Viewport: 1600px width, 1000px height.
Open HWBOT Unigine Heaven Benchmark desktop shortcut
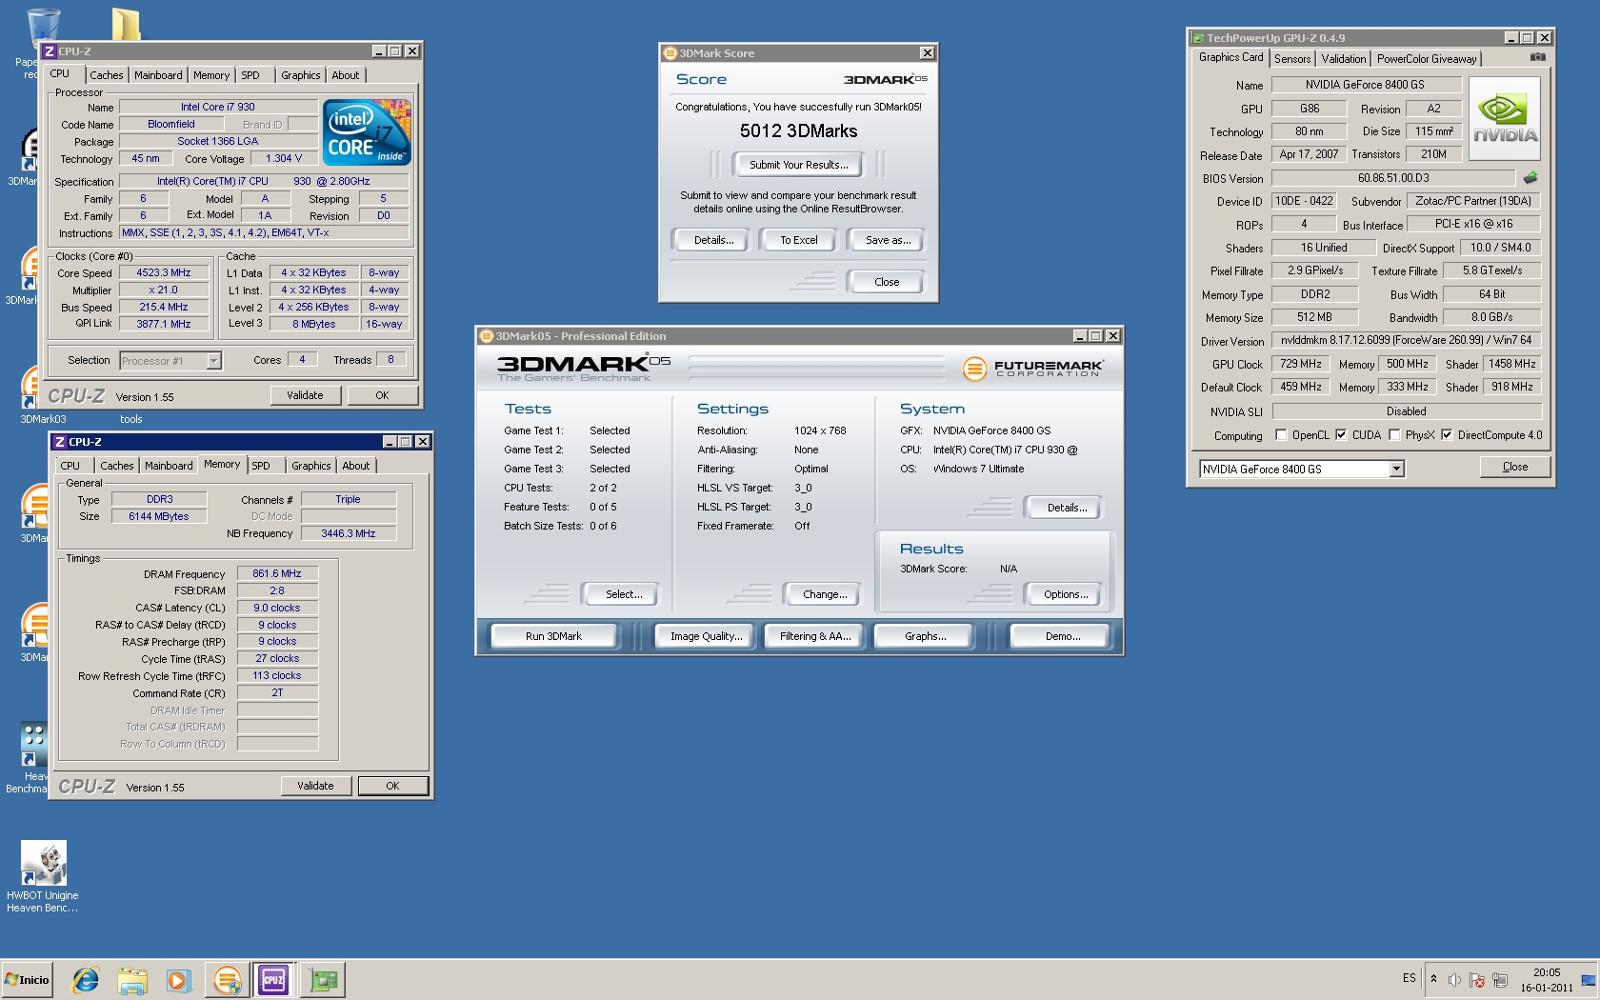[43, 877]
